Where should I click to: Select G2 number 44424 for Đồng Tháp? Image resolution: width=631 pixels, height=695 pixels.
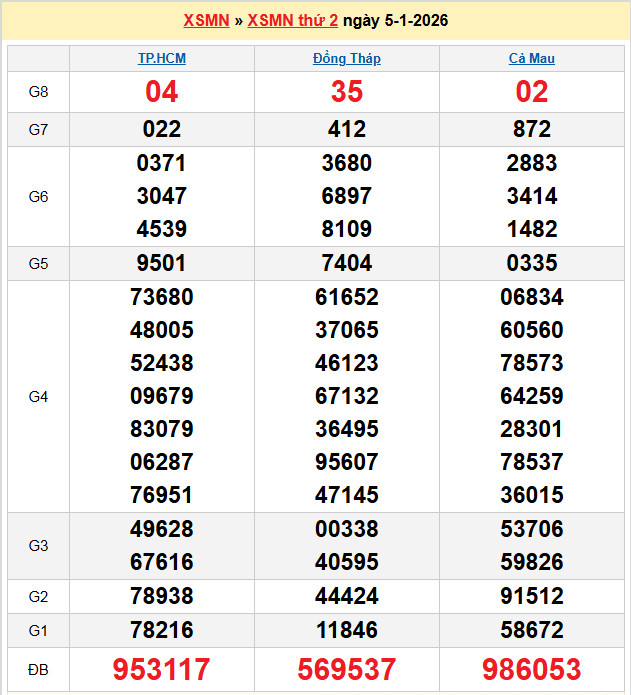pos(347,597)
